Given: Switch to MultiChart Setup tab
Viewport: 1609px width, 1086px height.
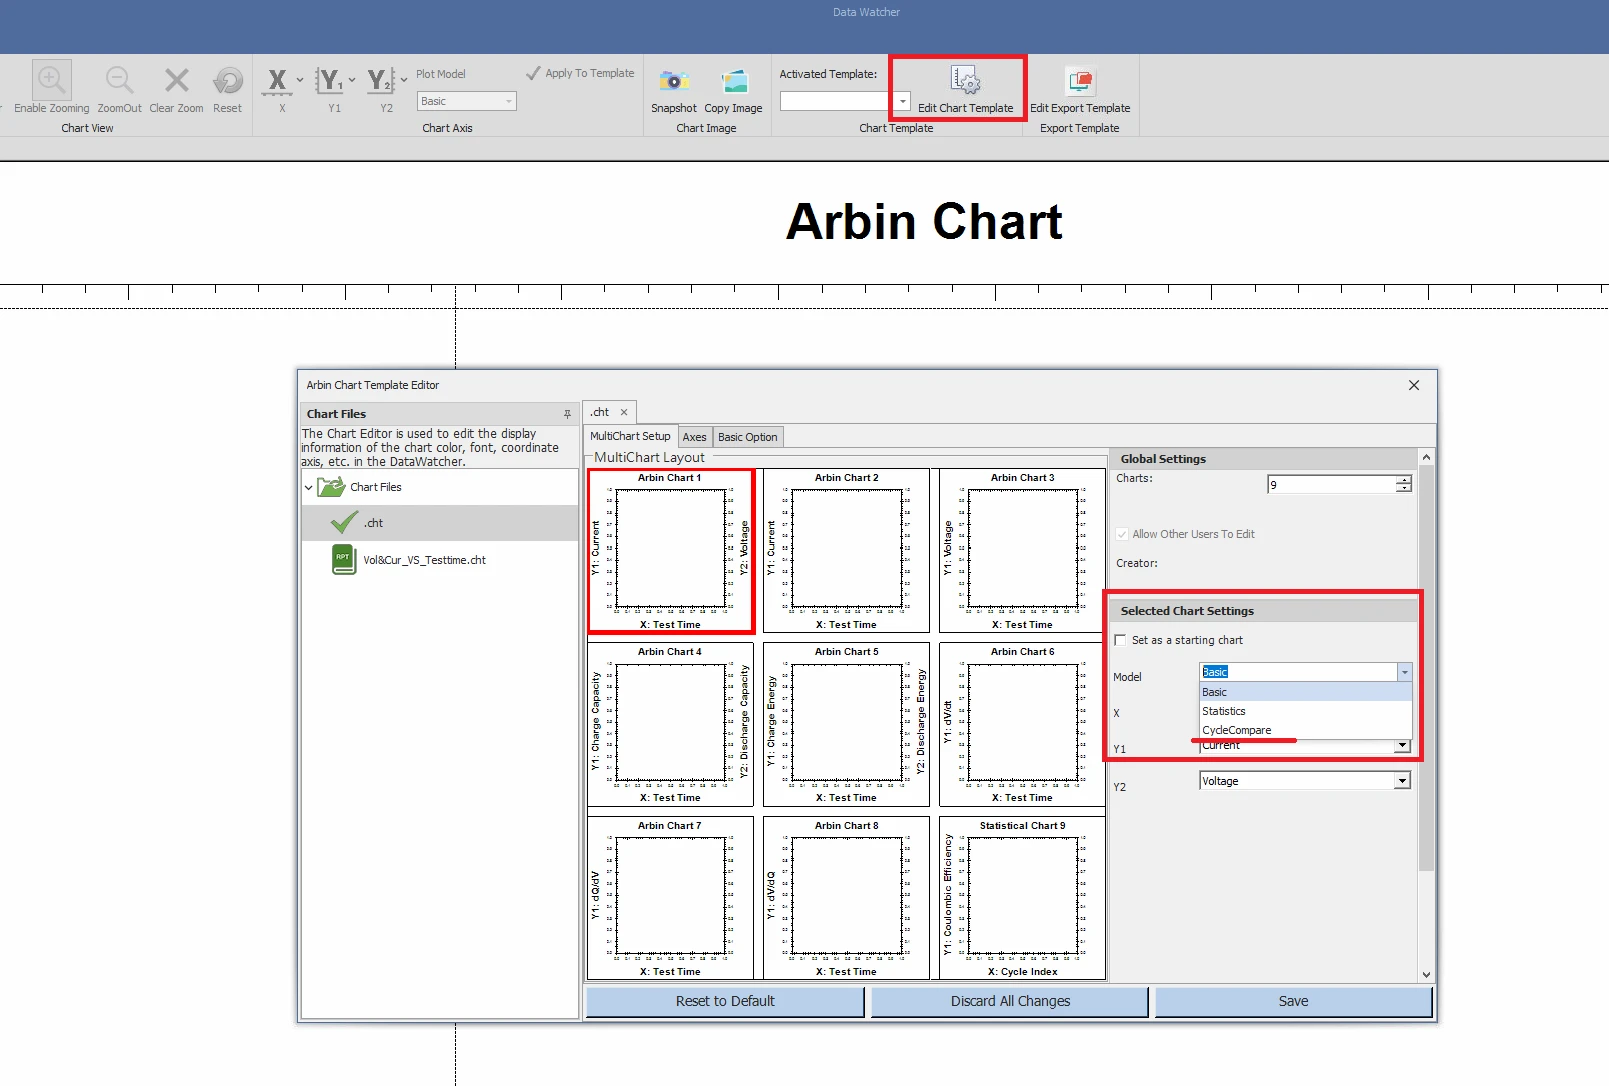Looking at the screenshot, I should [x=630, y=436].
